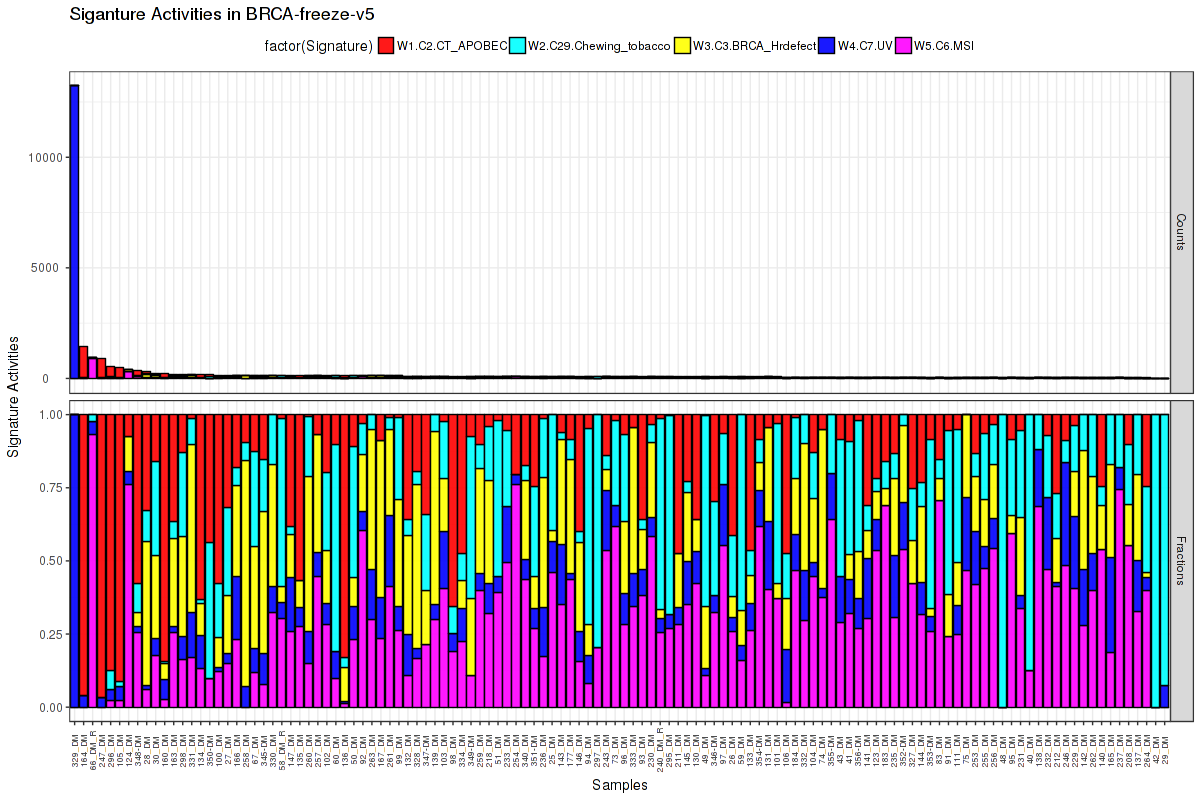Click the 0.50 tick label on Fractions axis
This screenshot has width=1200, height=800.
point(50,561)
